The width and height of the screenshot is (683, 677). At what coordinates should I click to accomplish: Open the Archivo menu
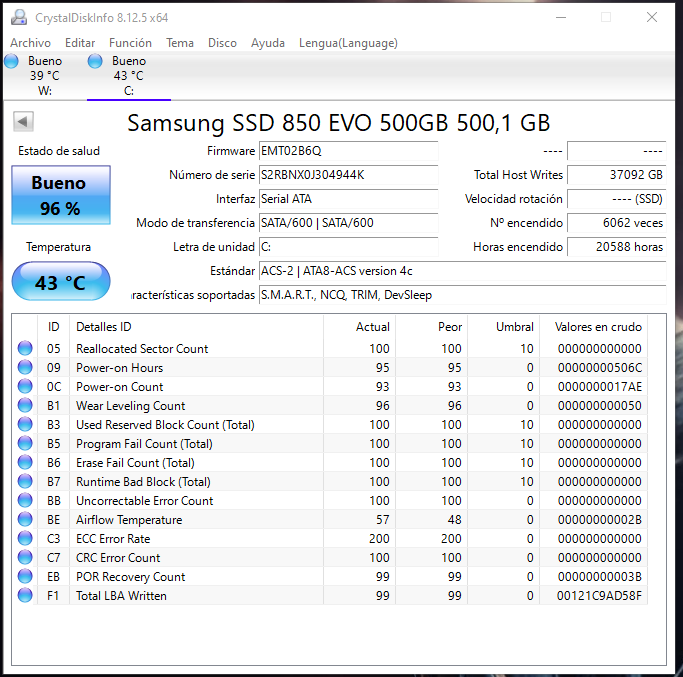coord(30,43)
